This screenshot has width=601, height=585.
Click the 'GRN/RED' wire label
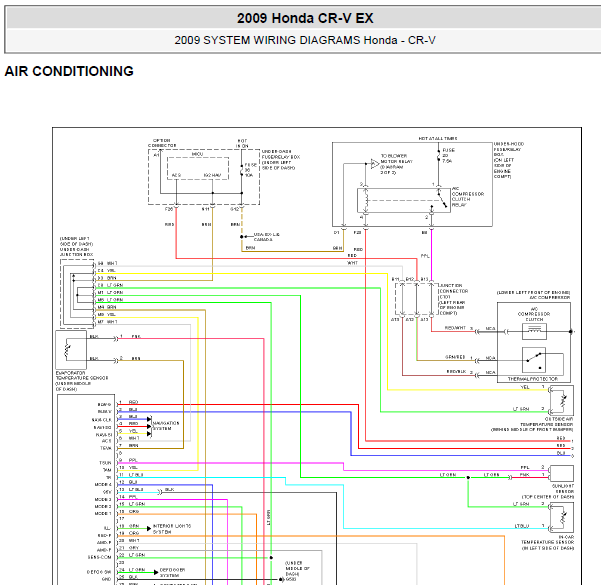click(455, 357)
